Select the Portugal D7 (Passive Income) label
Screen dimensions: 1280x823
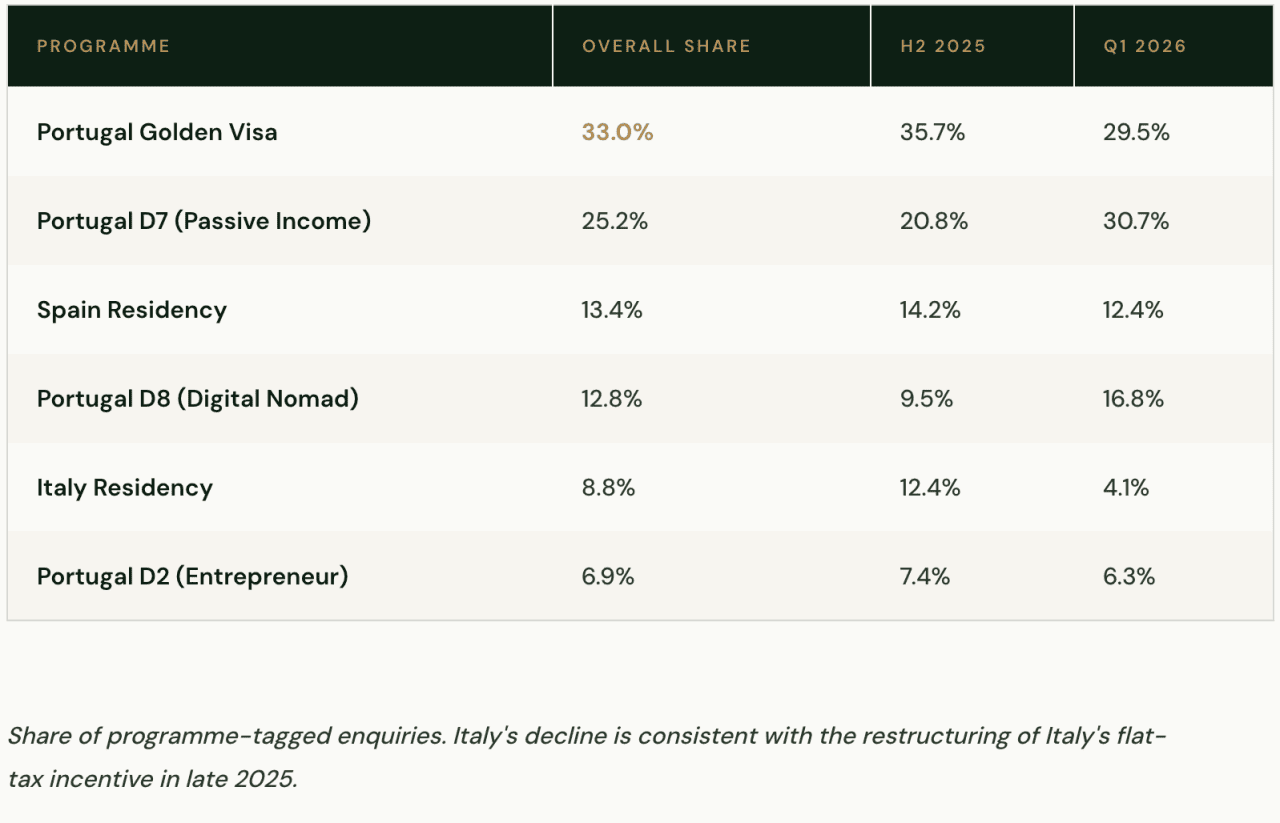pos(204,221)
